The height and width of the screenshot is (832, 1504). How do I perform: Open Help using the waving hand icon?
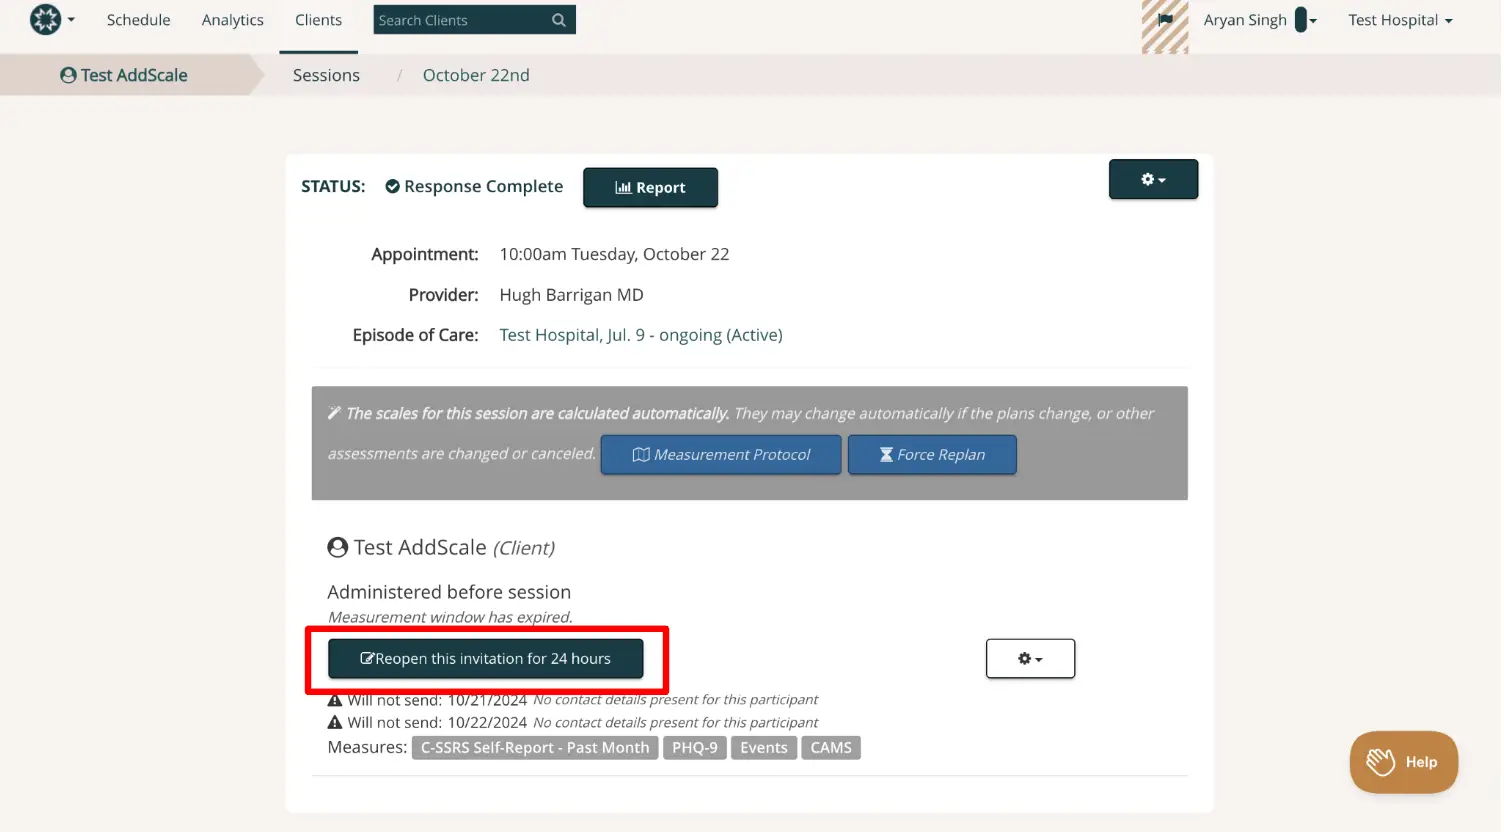pyautogui.click(x=1381, y=762)
